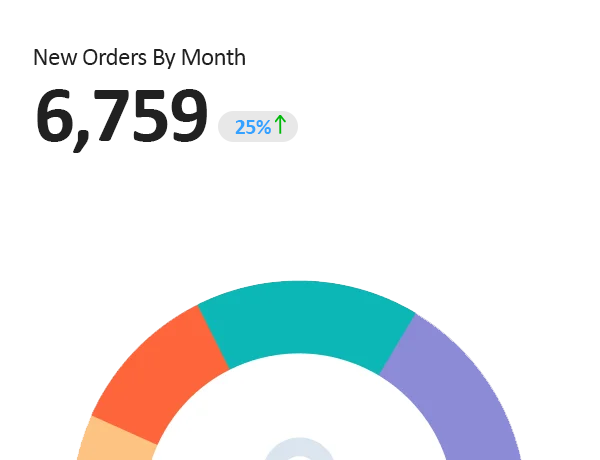Click the 6,759 orders total
The height and width of the screenshot is (460, 600).
[x=122, y=117]
